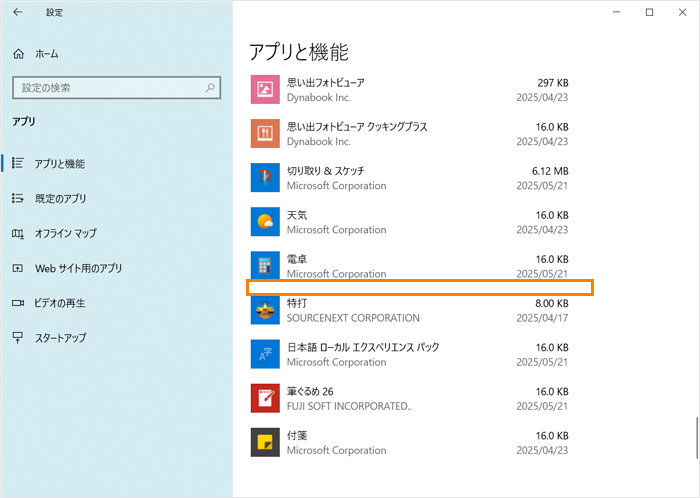Viewport: 700px width, 498px height.
Task: Click the 電卓 calculator app icon
Action: [x=265, y=266]
